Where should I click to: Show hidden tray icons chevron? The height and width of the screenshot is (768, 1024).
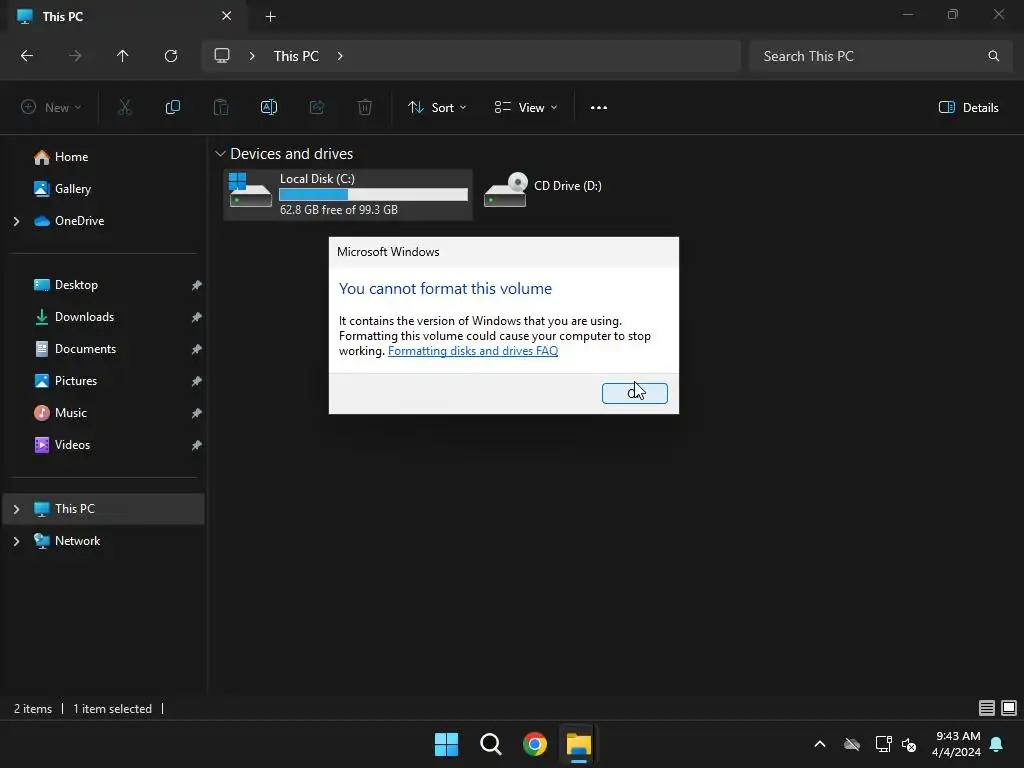(820, 744)
